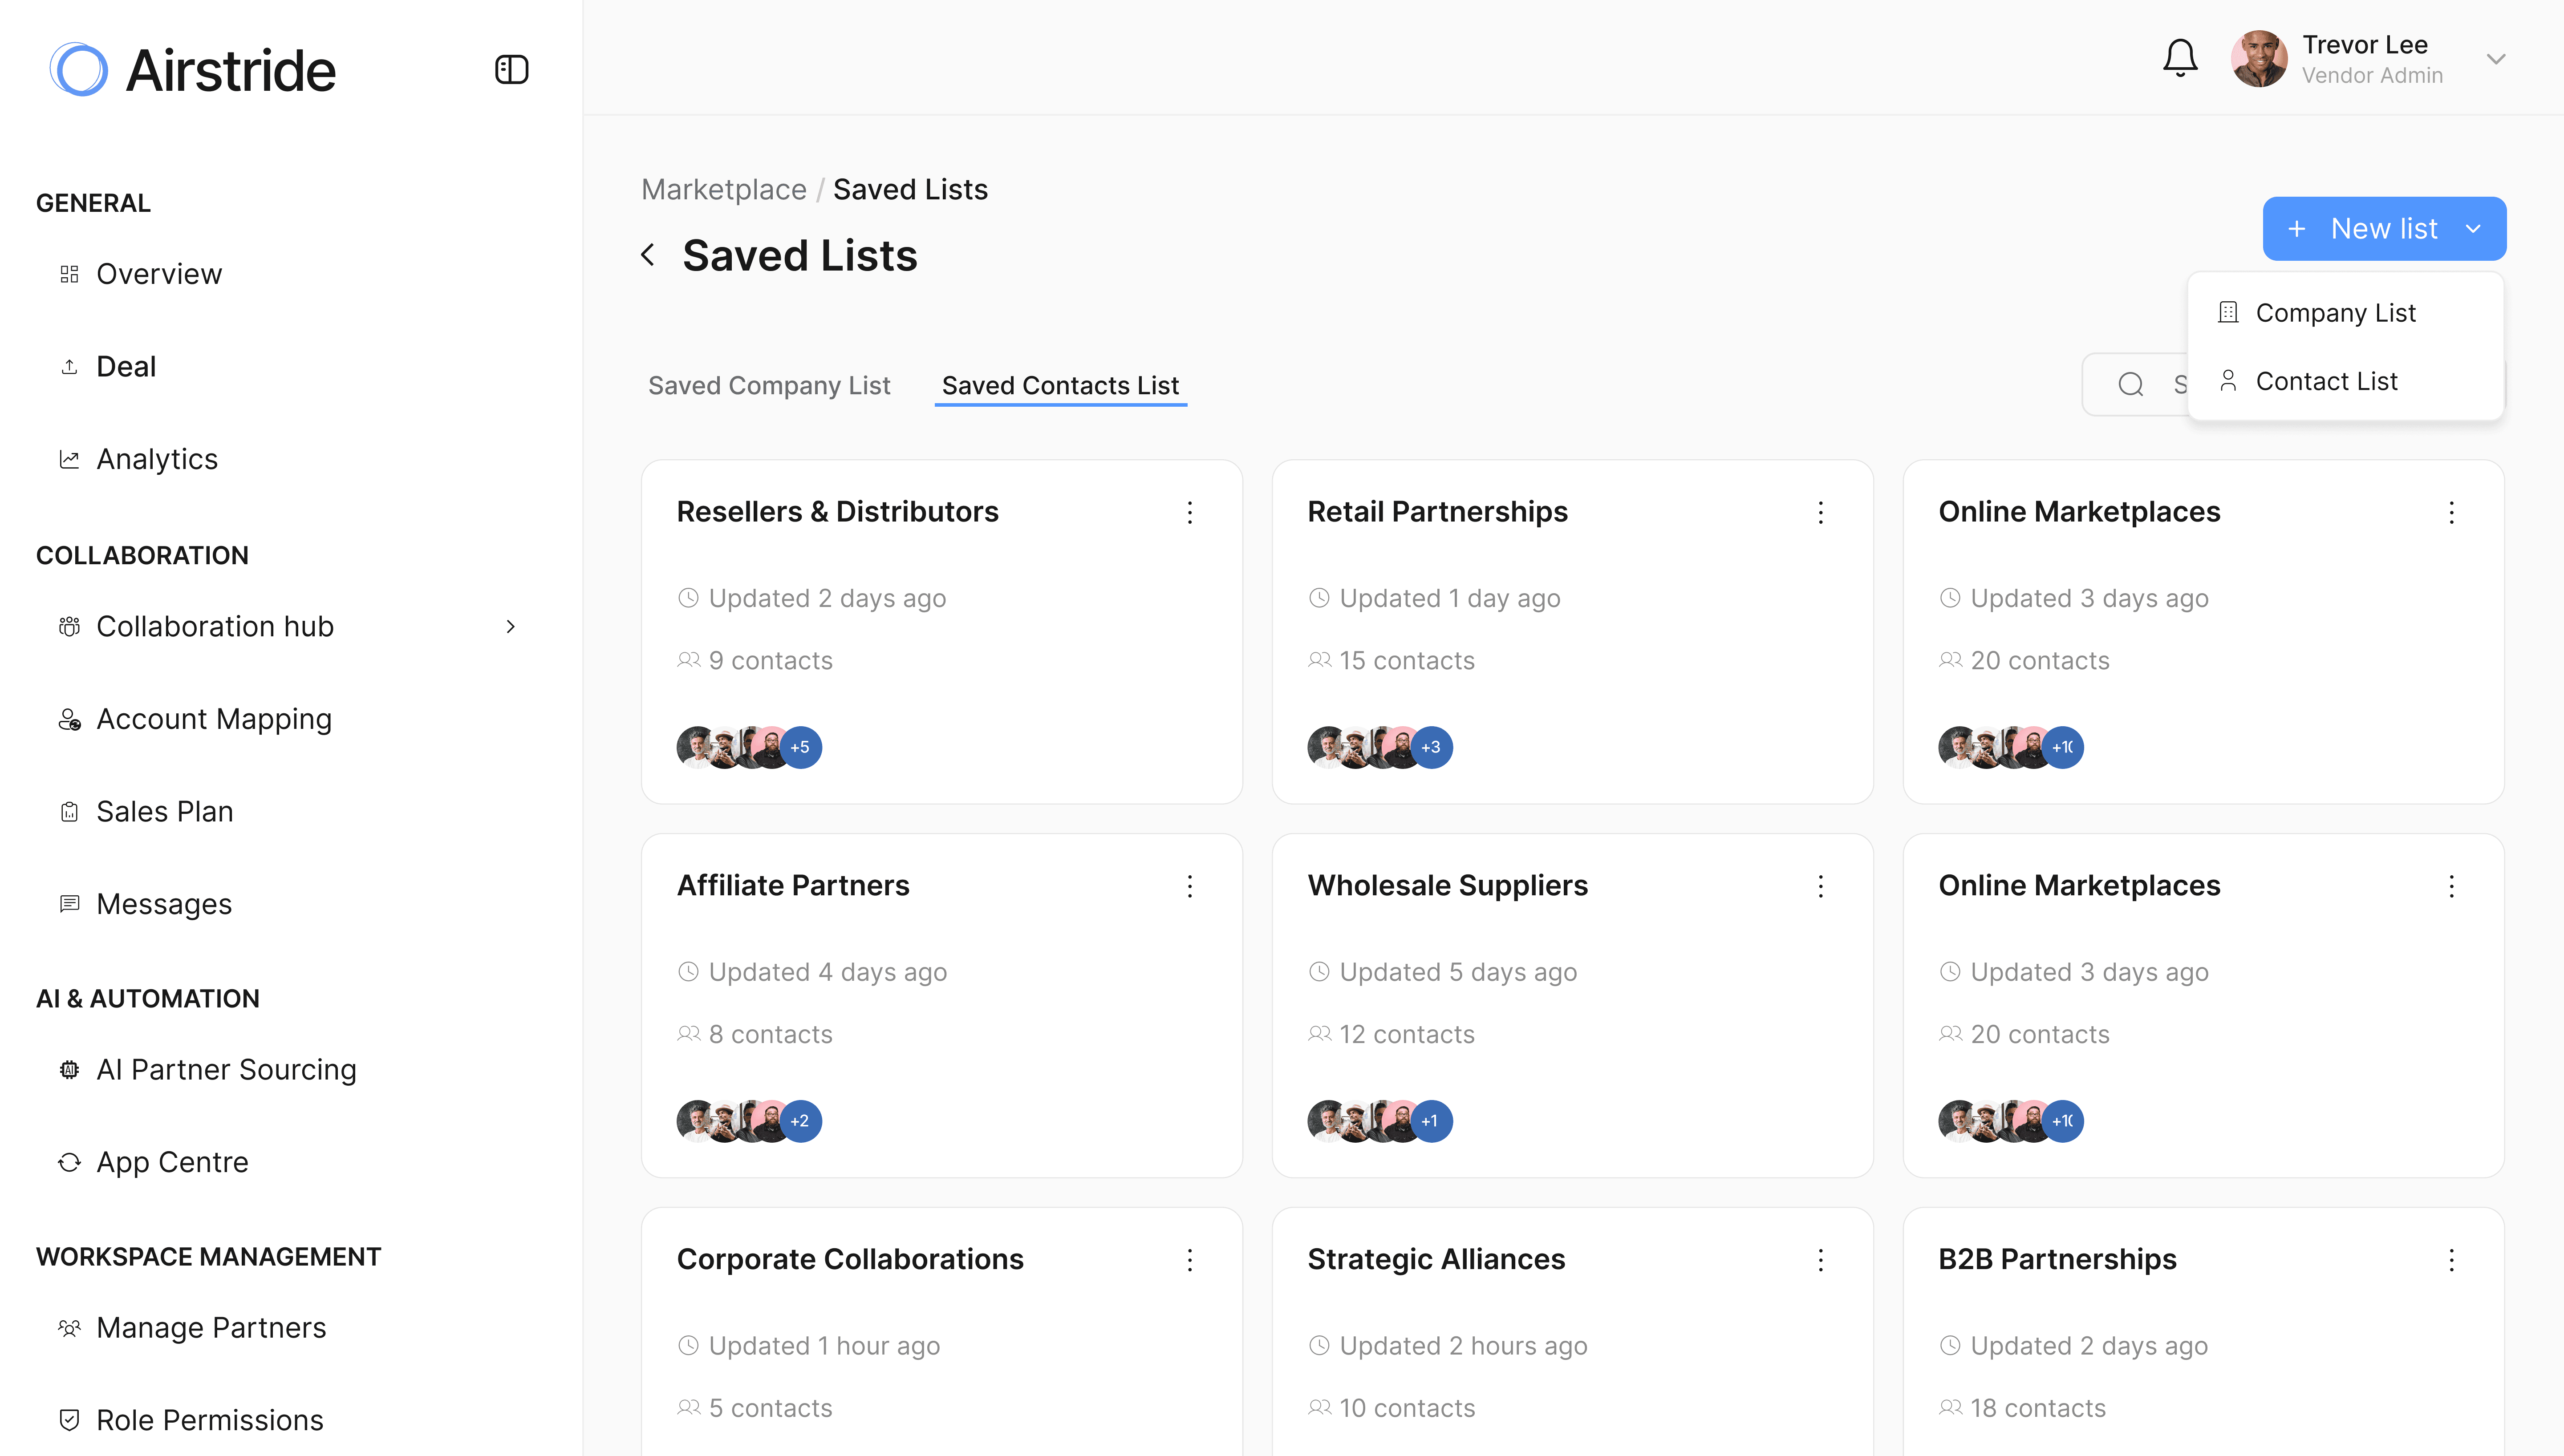2564x1456 pixels.
Task: Go to Account Mapping page
Action: 214,719
